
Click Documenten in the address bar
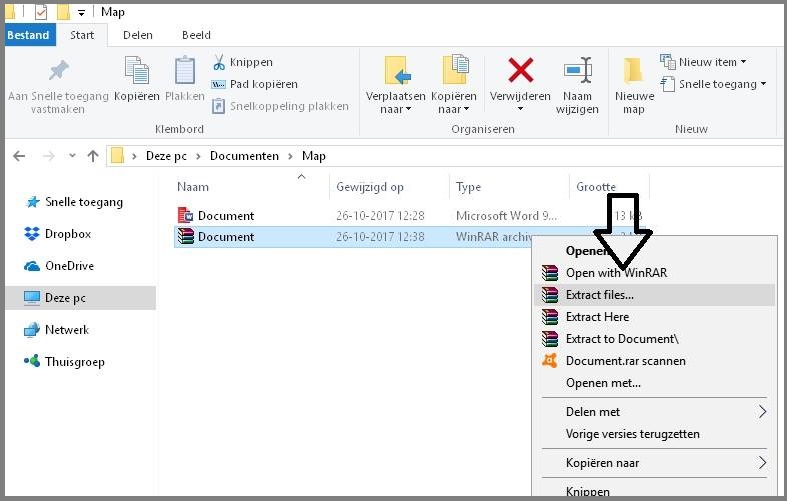pos(244,156)
